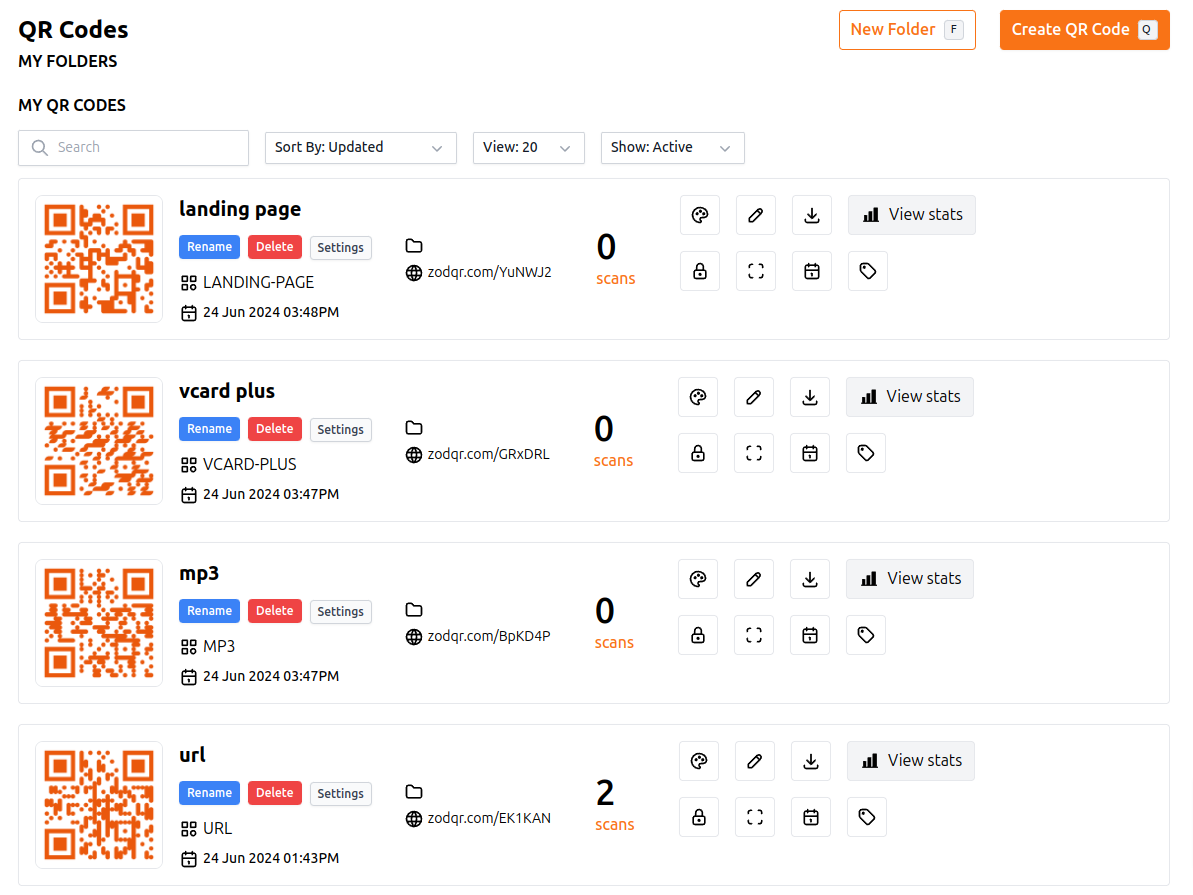The image size is (1193, 895).
Task: Open palette customize icon for vcard plus
Action: click(x=698, y=397)
